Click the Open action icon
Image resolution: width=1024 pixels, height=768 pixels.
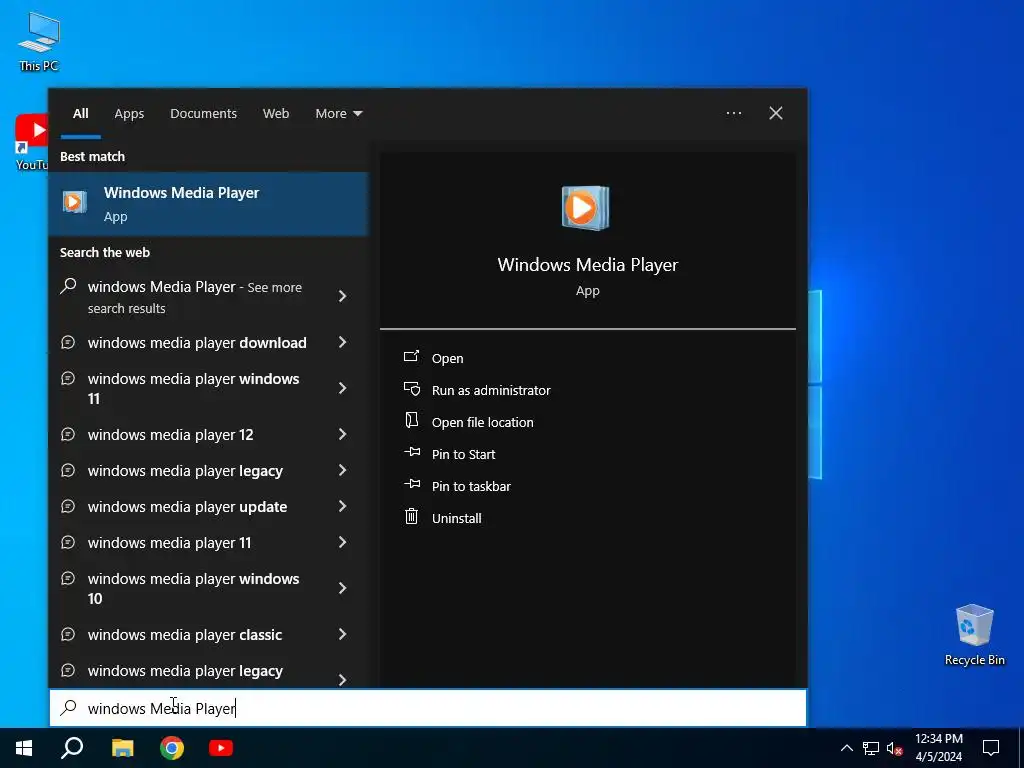coord(411,357)
